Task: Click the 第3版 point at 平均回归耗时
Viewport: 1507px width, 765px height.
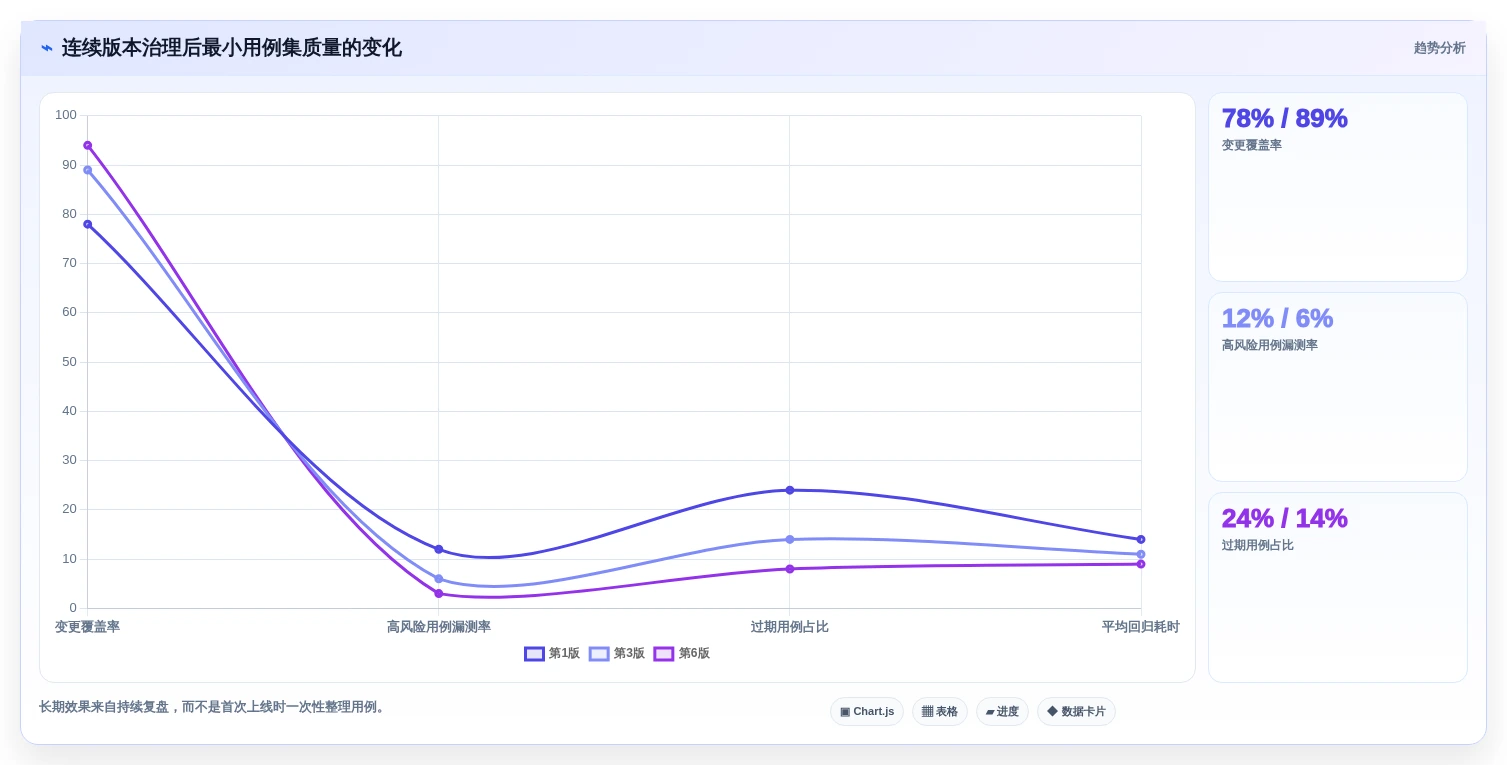Action: tap(1141, 554)
